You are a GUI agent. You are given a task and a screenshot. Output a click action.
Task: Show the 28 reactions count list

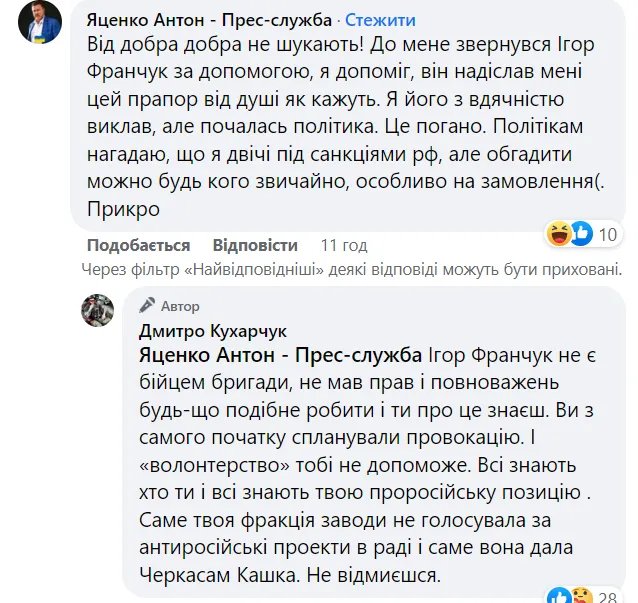point(608,597)
